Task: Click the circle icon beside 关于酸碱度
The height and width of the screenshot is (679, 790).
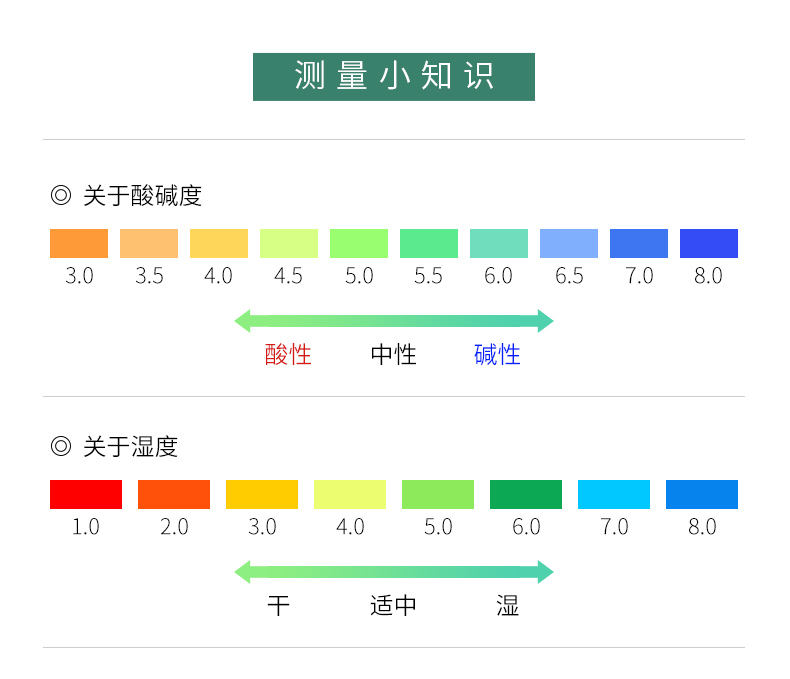Action: click(61, 195)
